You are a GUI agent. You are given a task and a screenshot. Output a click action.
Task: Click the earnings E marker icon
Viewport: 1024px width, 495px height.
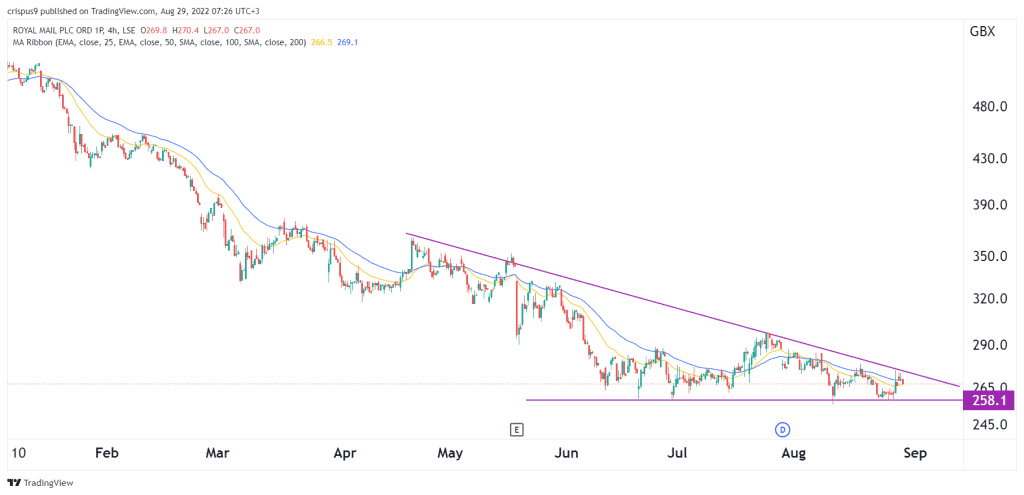pyautogui.click(x=517, y=430)
